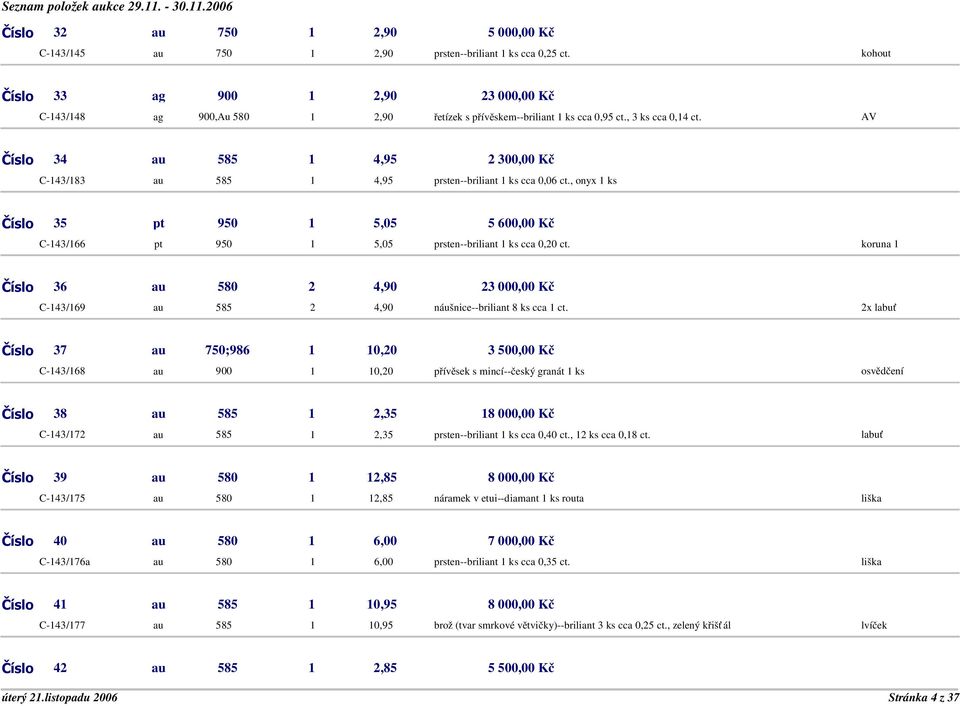Click hallmark note "lvíček"
960x706 pixels.
coord(874,625)
